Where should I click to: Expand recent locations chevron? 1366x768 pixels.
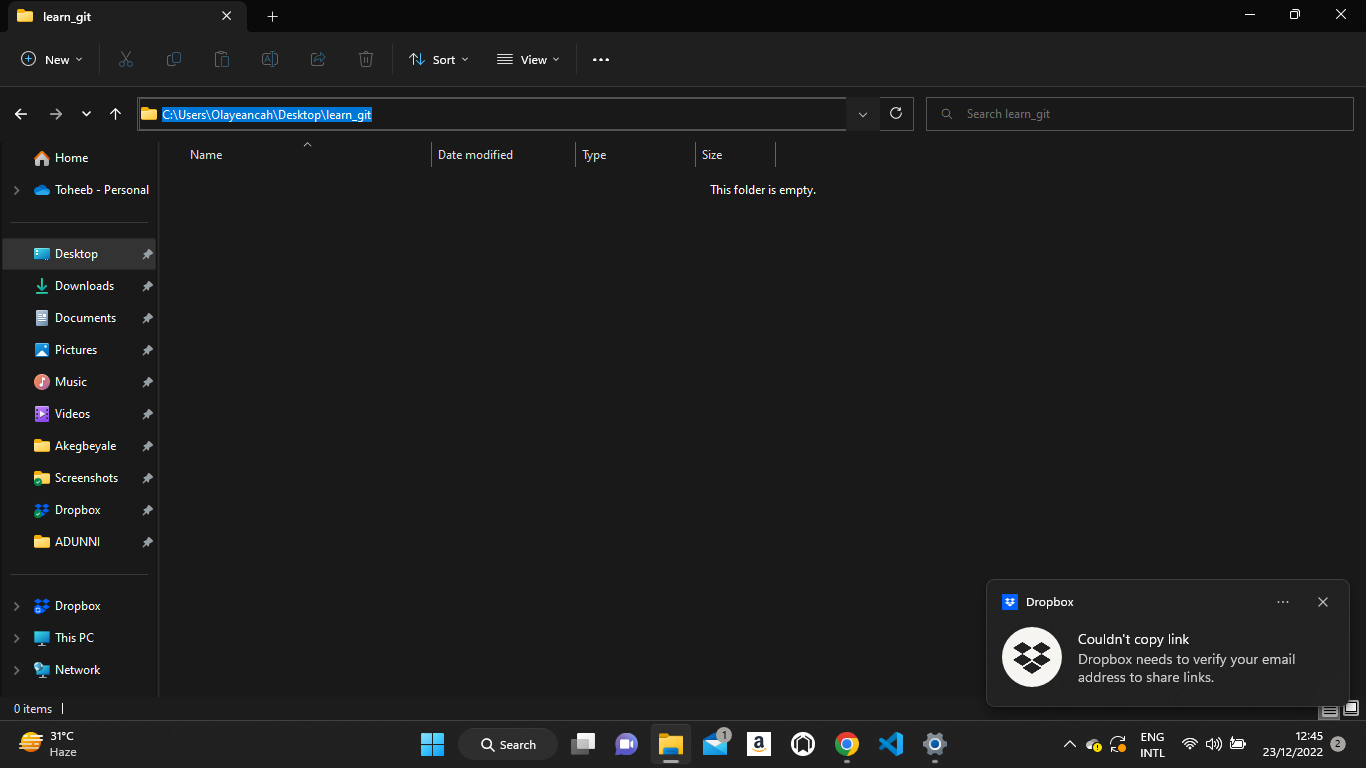tap(87, 114)
